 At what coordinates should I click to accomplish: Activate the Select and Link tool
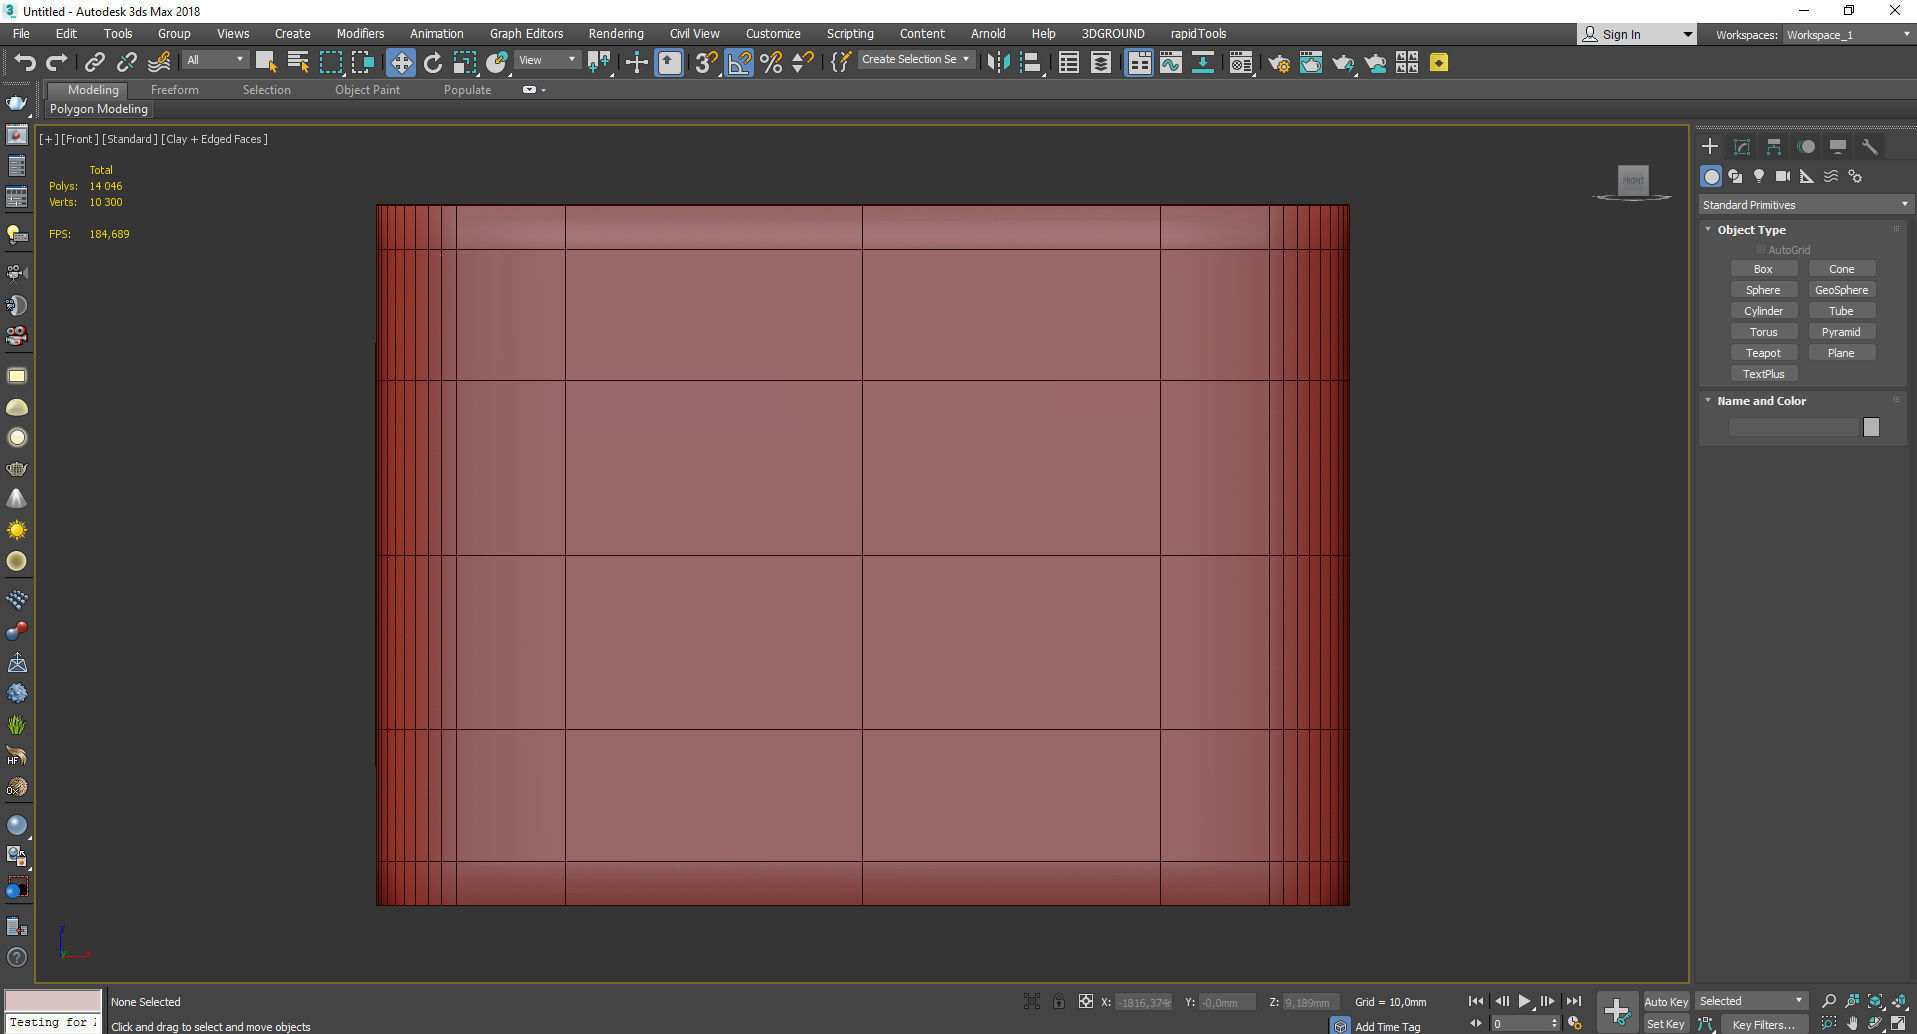tap(94, 63)
